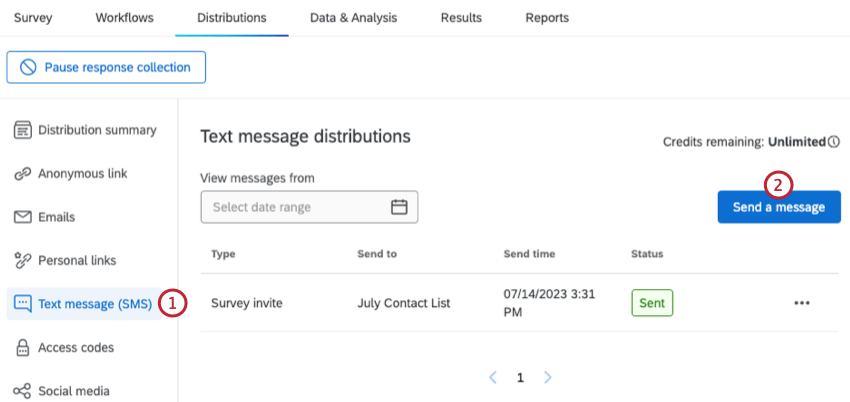Screen dimensions: 850x402
Task: Switch to the Data & Analysis tab
Action: (353, 18)
